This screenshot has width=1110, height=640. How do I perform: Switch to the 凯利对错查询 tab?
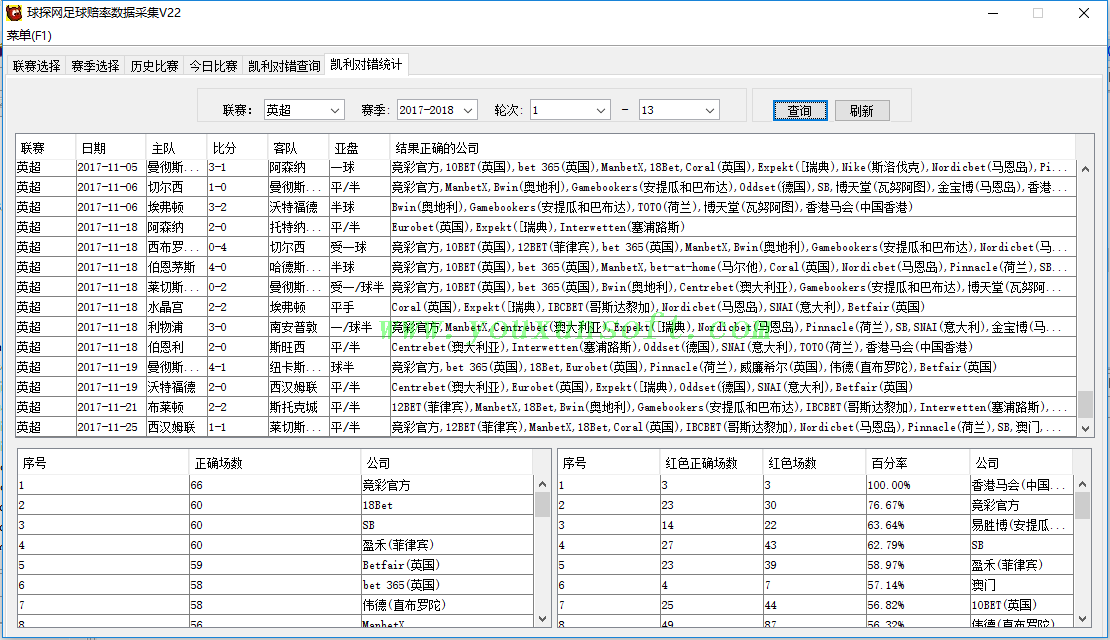(x=283, y=66)
